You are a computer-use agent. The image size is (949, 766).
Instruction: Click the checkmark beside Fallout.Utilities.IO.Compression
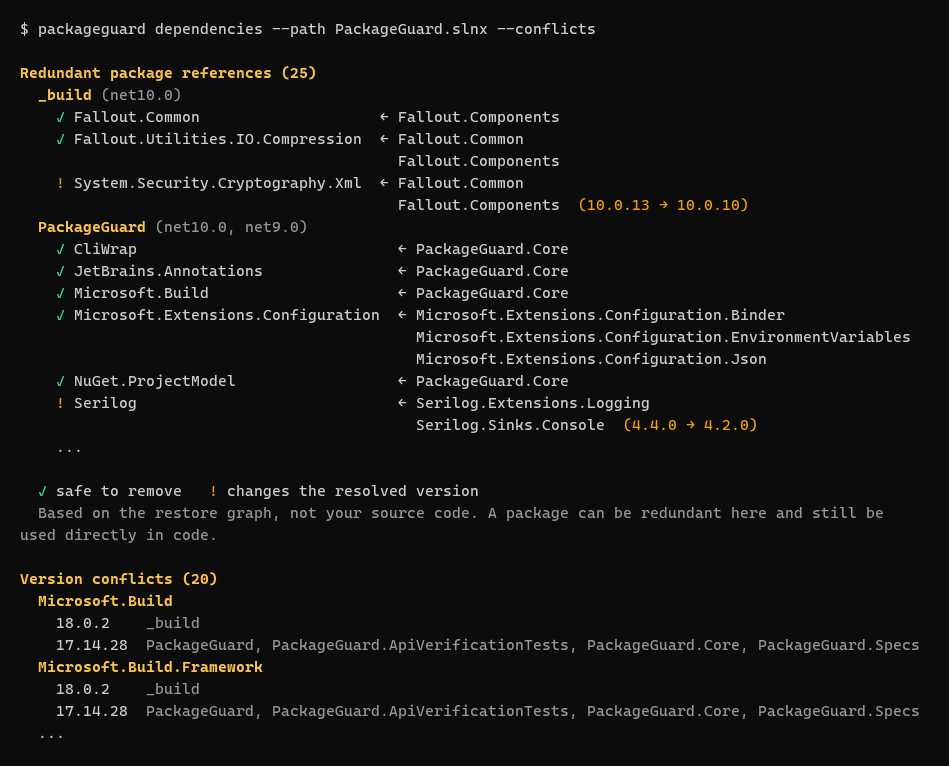pos(61,139)
